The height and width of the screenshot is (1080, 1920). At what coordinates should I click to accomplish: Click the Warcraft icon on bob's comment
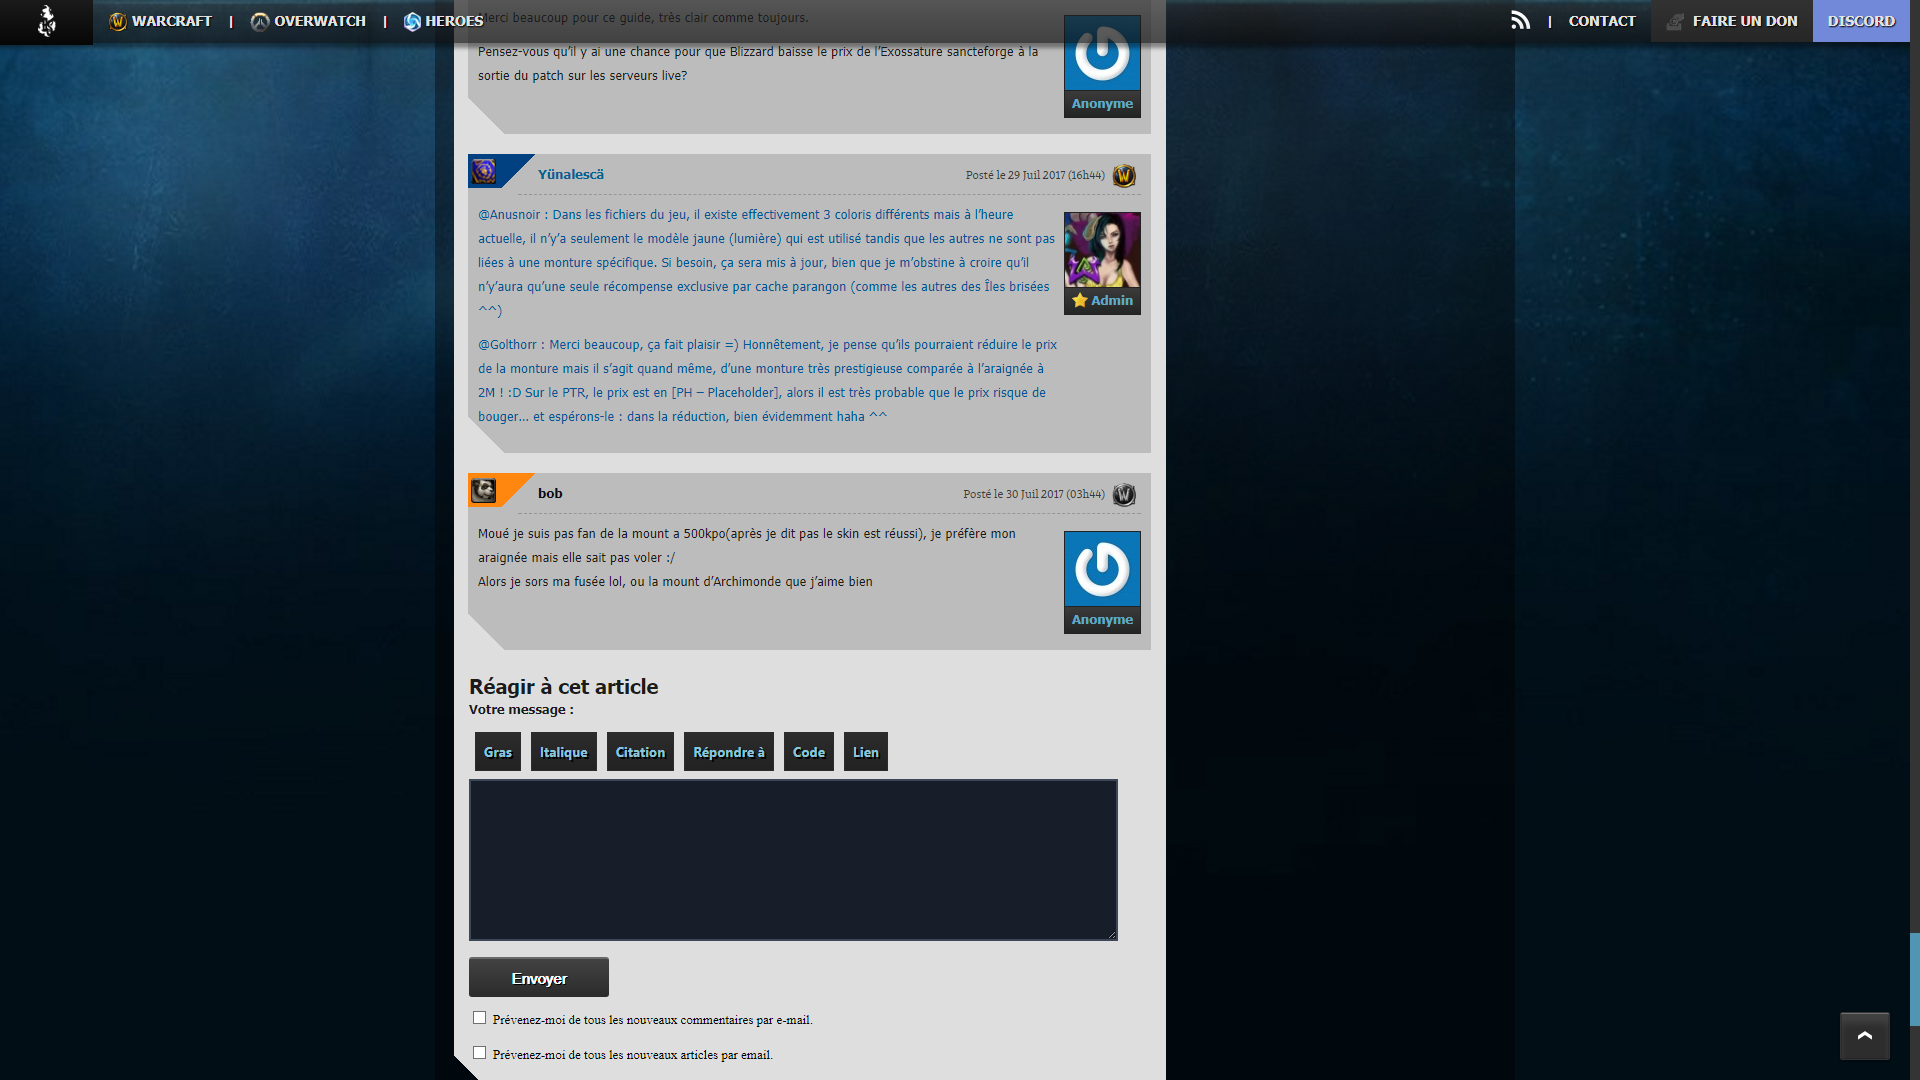pyautogui.click(x=1124, y=495)
